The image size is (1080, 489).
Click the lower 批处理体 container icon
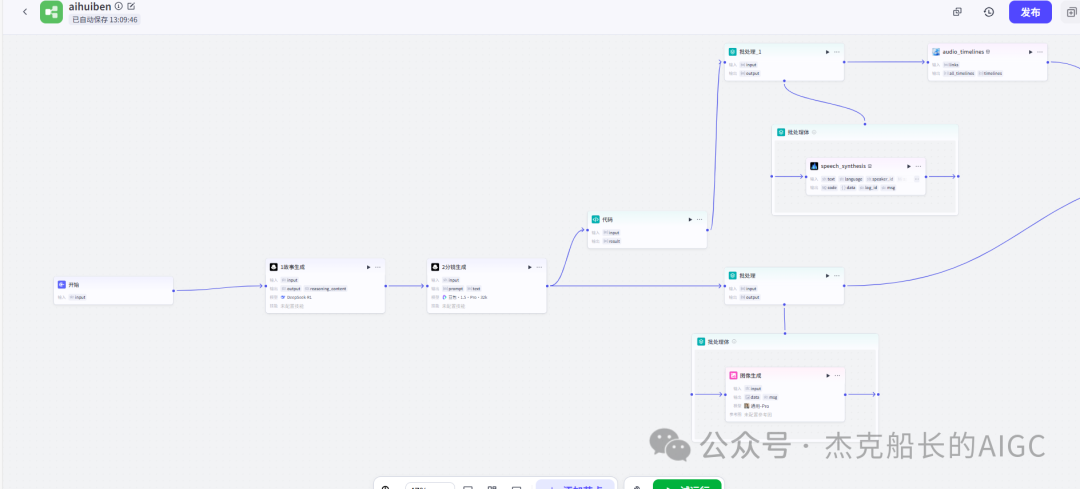click(x=701, y=342)
